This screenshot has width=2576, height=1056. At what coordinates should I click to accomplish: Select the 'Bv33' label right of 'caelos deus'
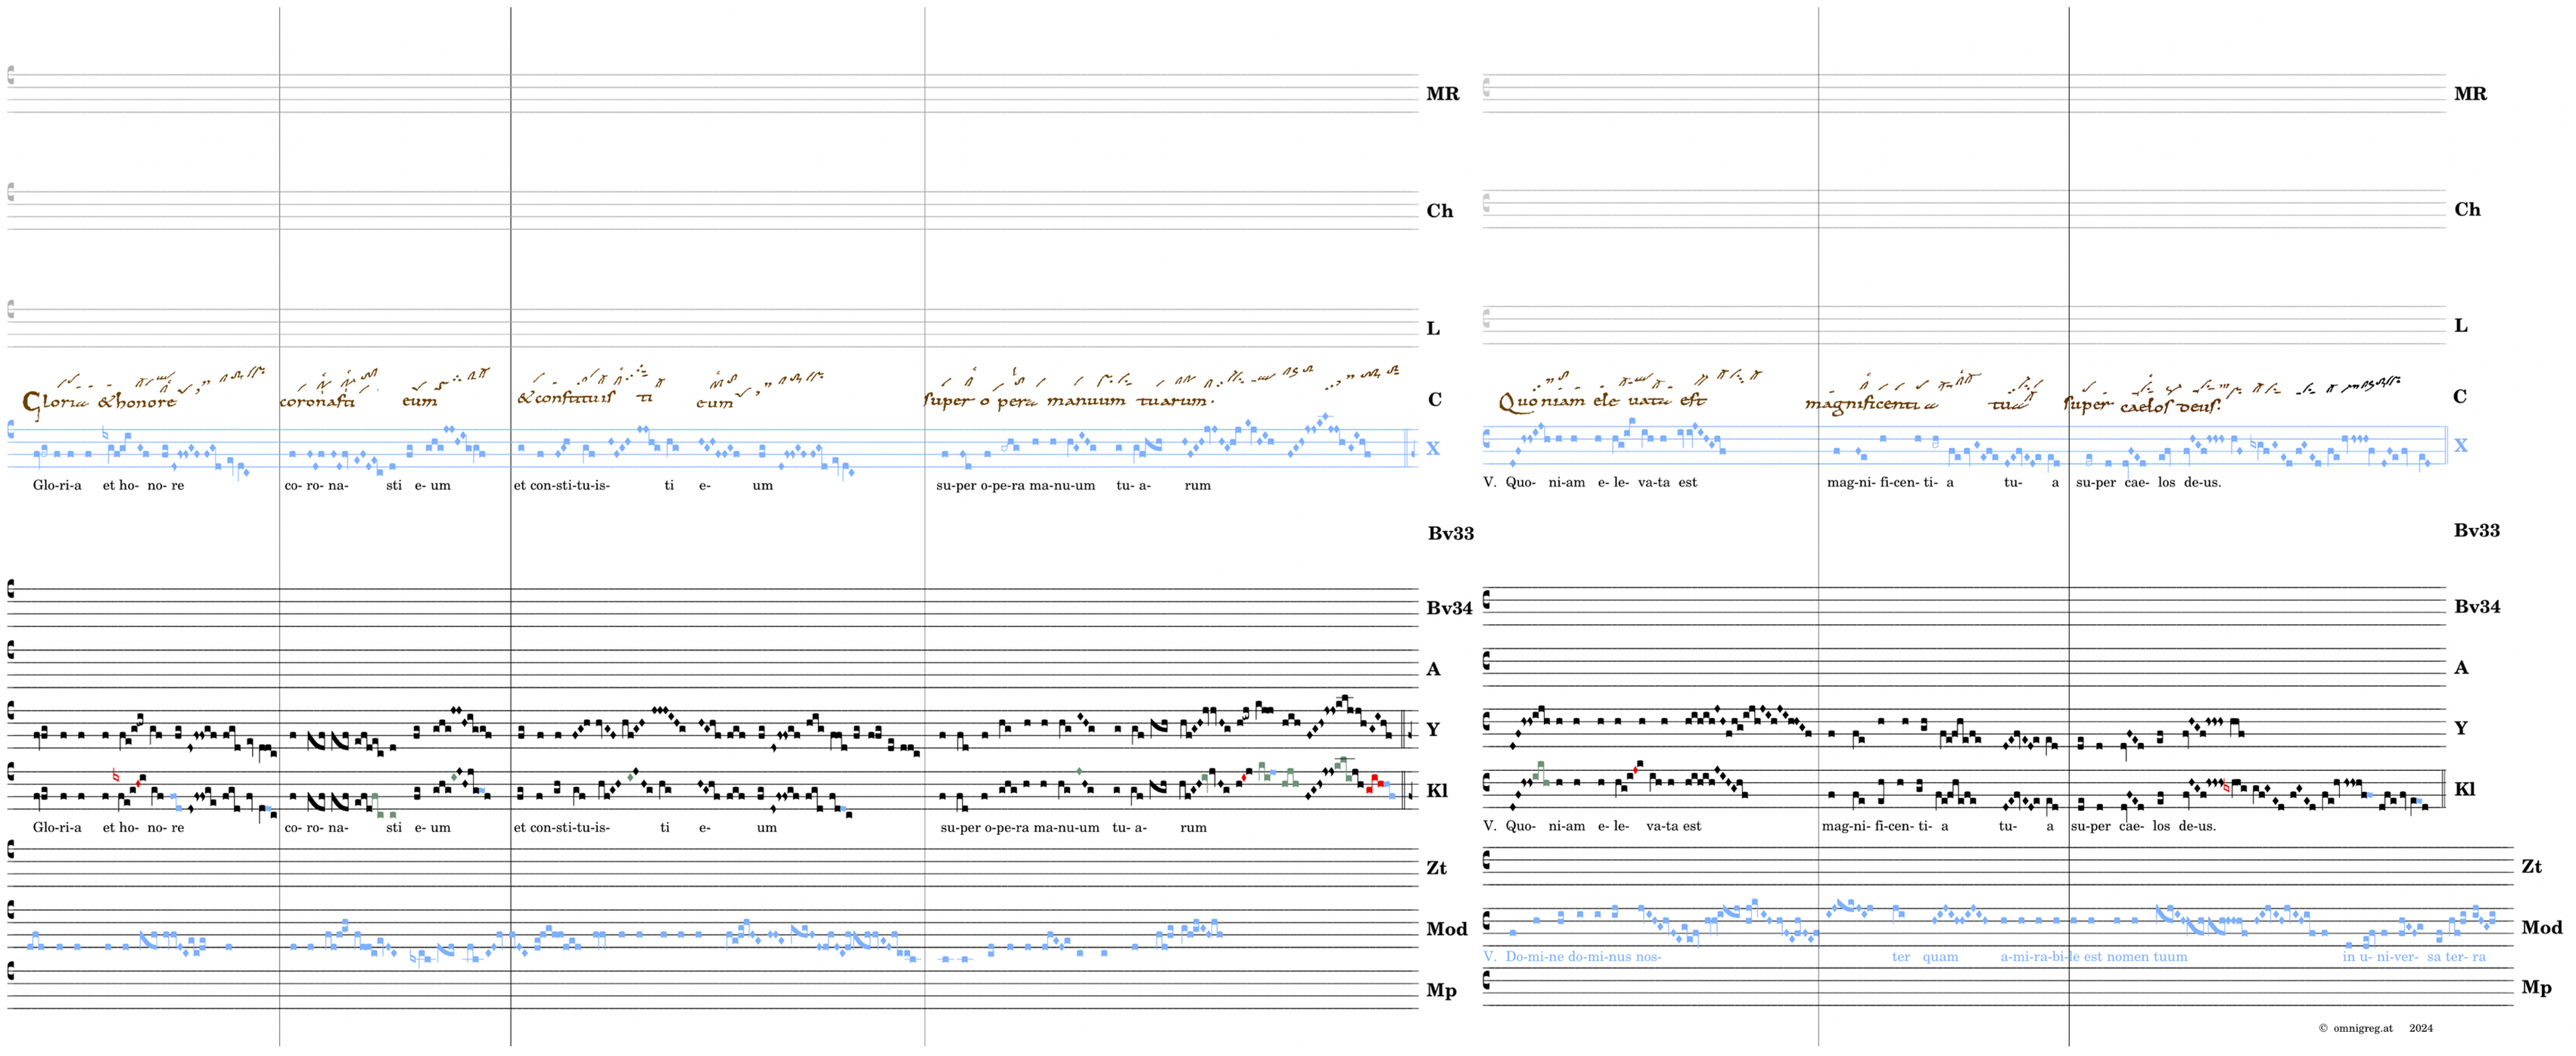(2476, 531)
